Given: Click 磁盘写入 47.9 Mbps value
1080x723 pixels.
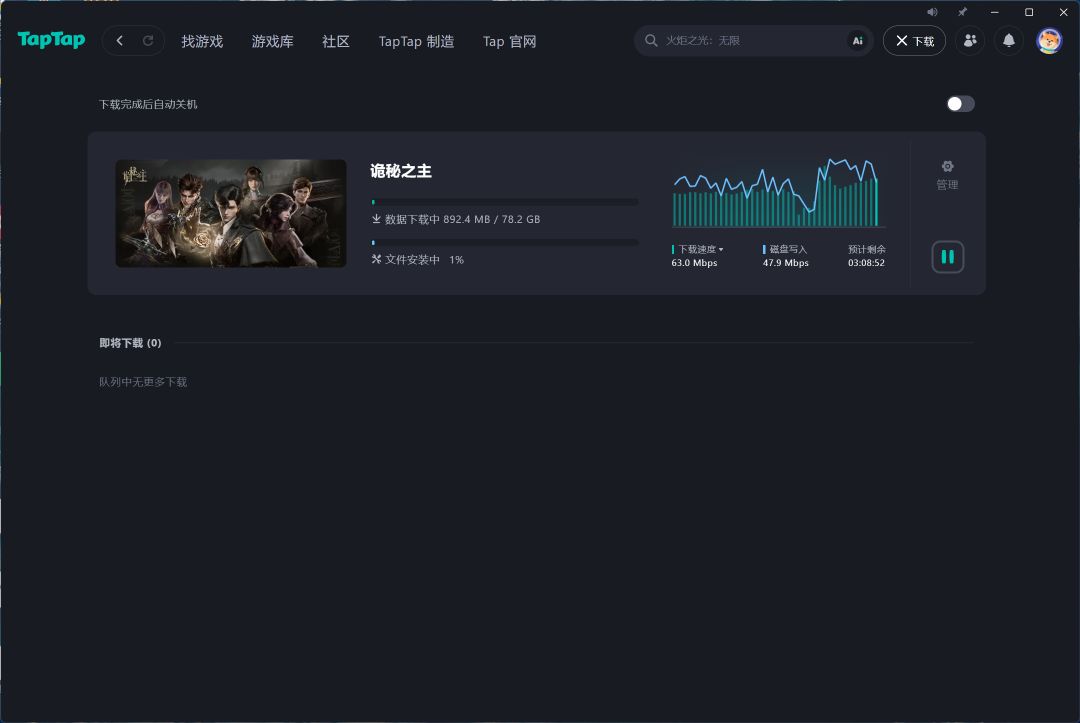Looking at the screenshot, I should (x=785, y=263).
